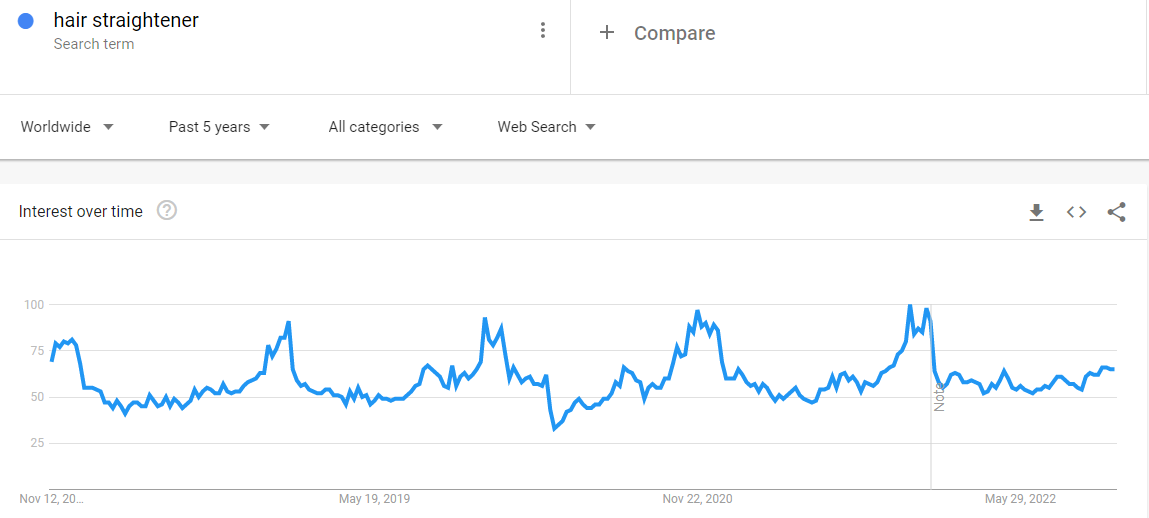The height and width of the screenshot is (518, 1149).
Task: Click the blue dot beside hair straightener
Action: [x=26, y=21]
